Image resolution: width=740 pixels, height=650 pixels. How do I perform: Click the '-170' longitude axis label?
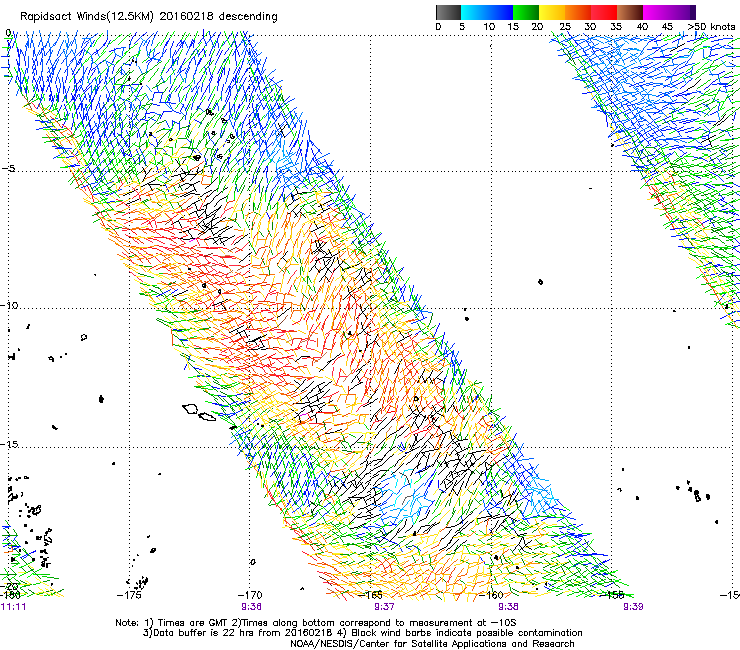[x=250, y=595]
